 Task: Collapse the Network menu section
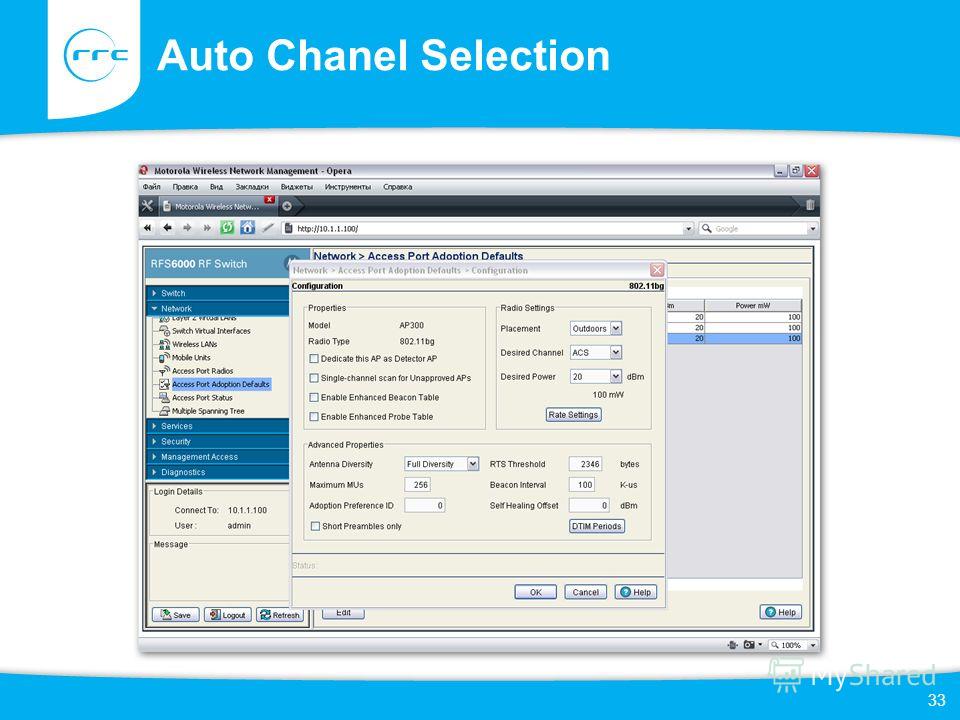point(217,309)
